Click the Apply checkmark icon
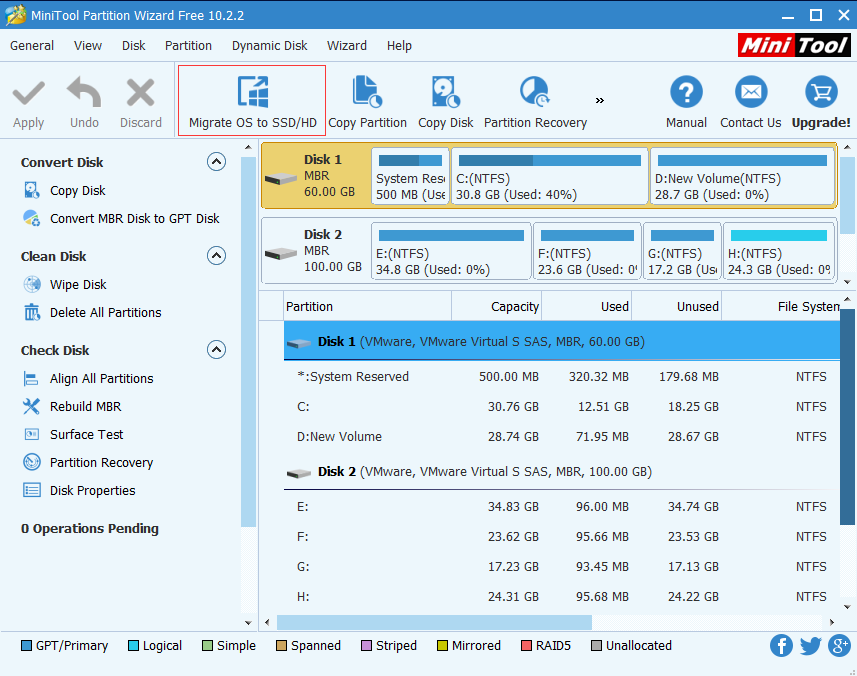 tap(28, 93)
